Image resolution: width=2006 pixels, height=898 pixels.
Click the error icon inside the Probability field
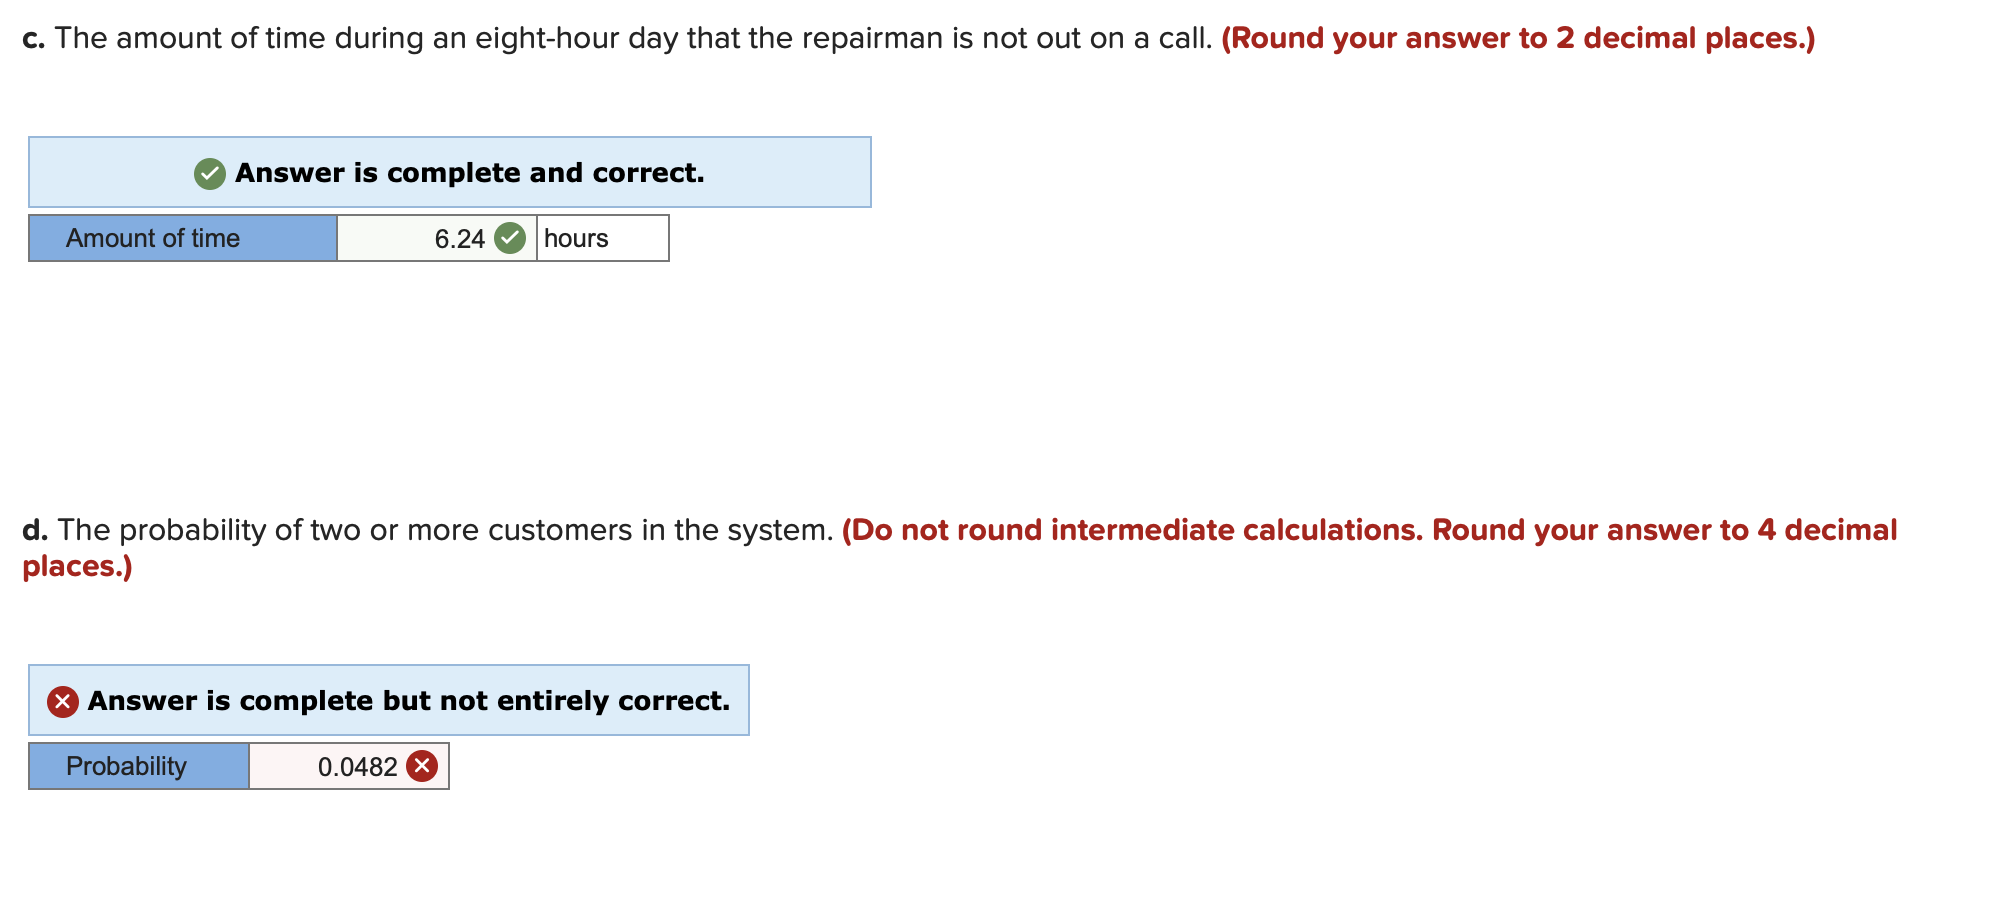click(x=422, y=766)
